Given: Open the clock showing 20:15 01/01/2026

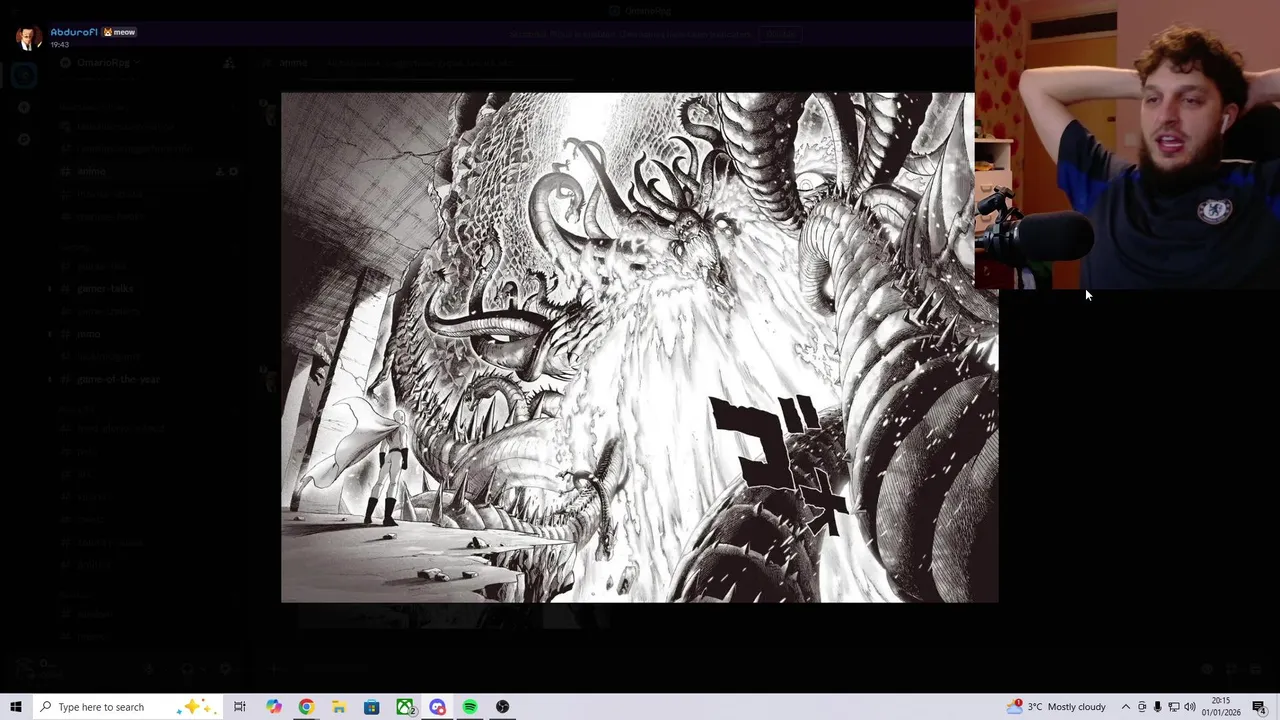Looking at the screenshot, I should pos(1221,707).
